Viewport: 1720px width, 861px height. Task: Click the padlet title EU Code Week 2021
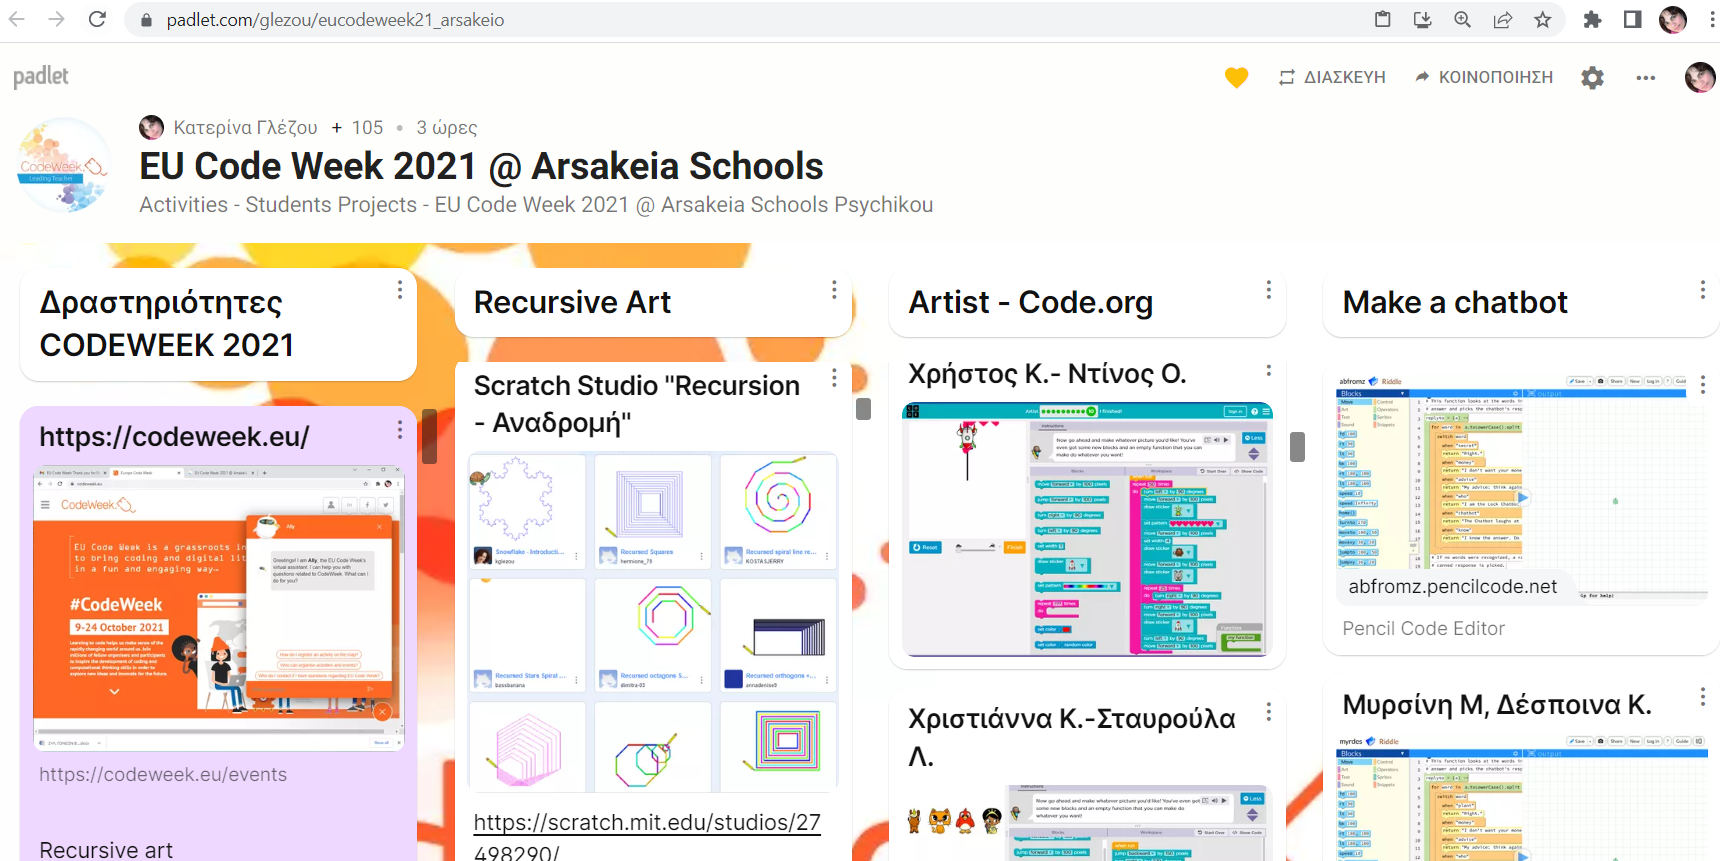coord(481,166)
